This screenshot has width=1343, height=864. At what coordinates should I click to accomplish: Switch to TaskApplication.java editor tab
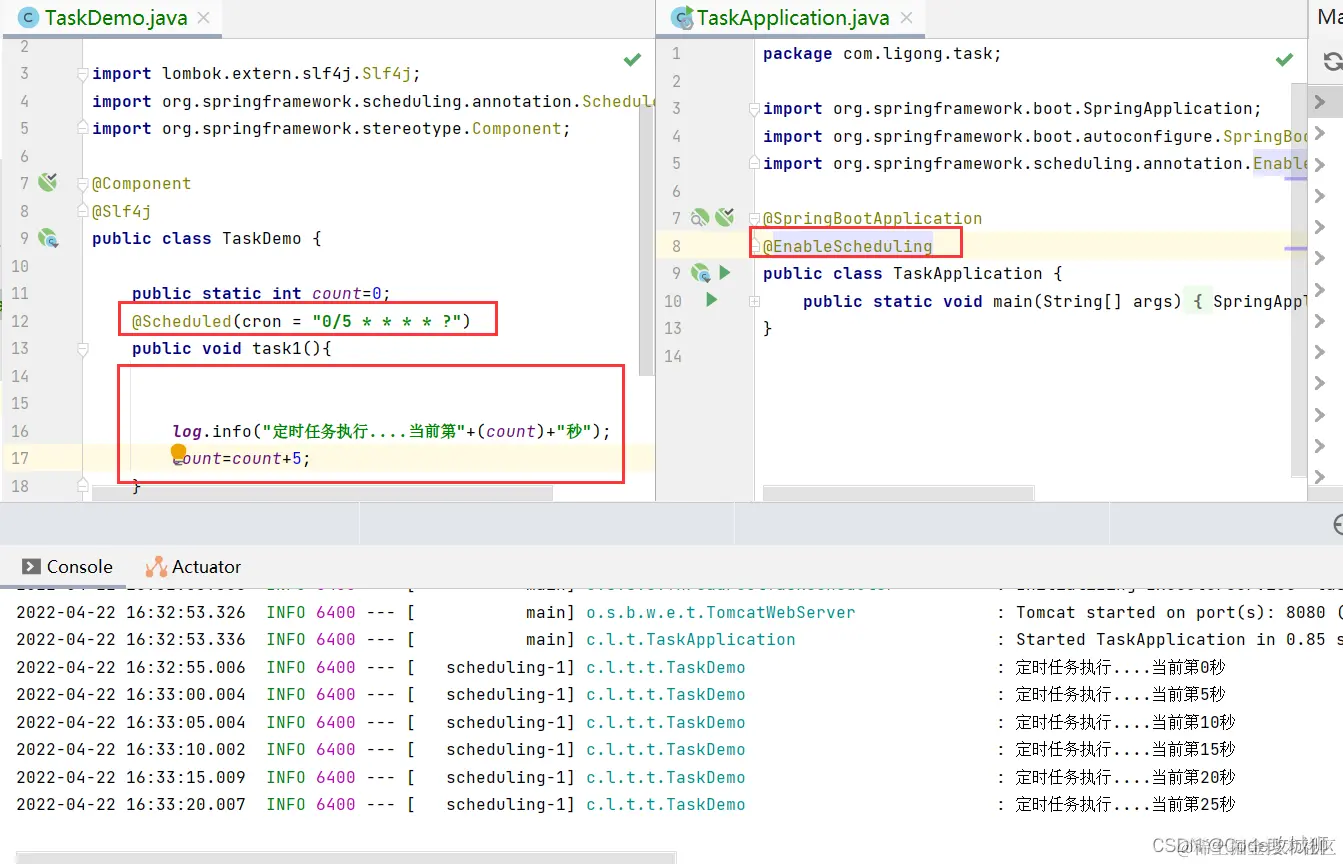[x=792, y=18]
